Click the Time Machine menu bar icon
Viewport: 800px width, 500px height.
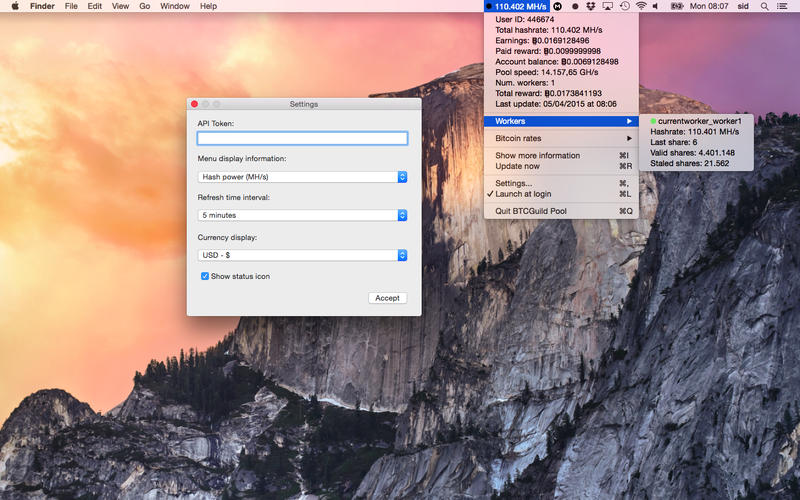624,6
